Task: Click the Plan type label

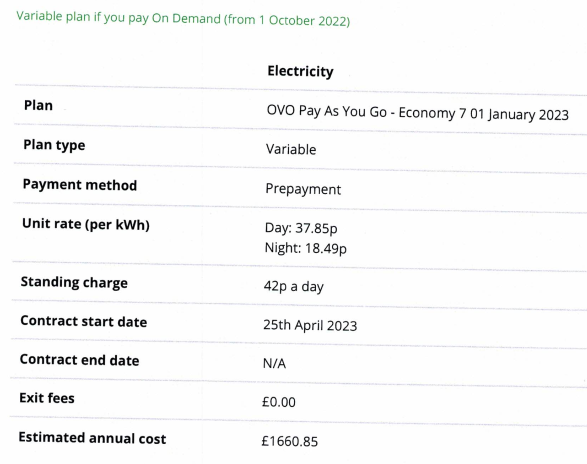Action: (54, 145)
